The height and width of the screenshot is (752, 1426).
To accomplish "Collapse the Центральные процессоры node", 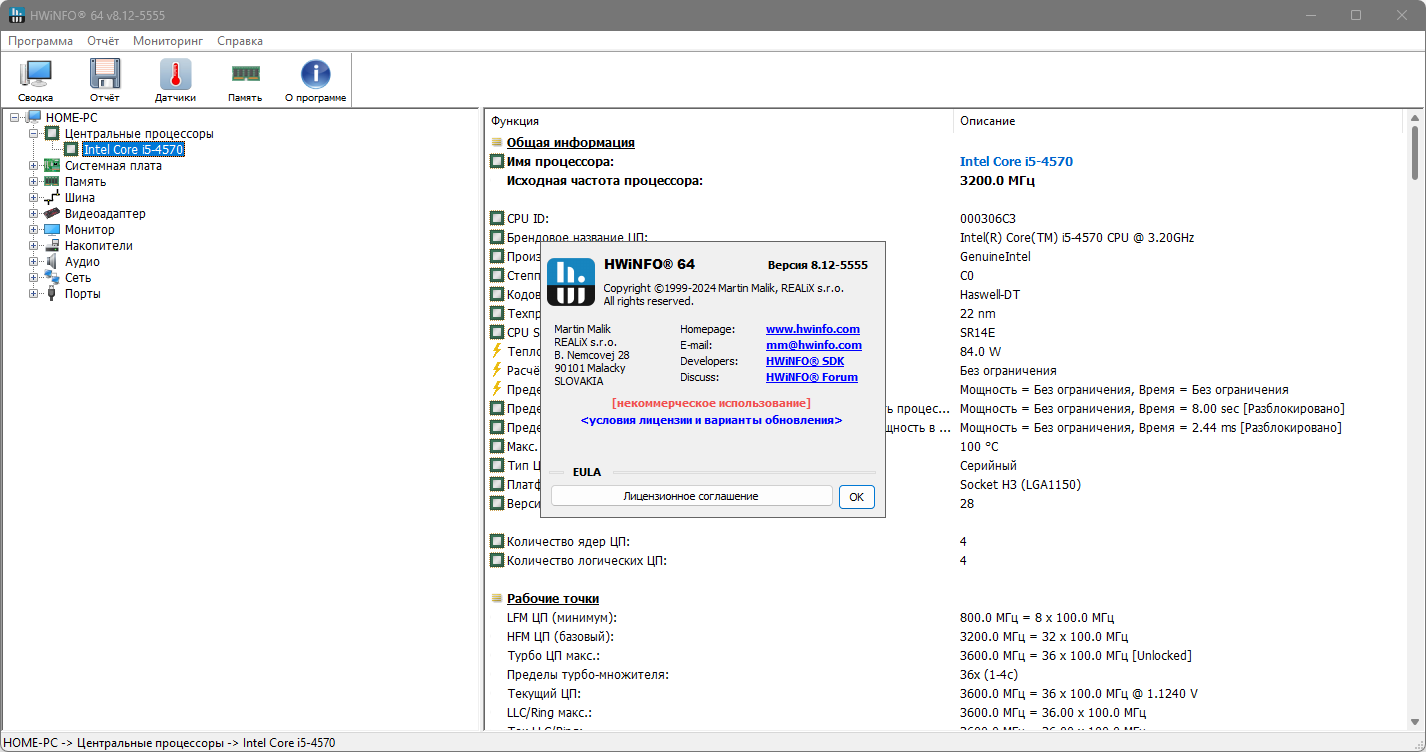I will click(x=34, y=134).
